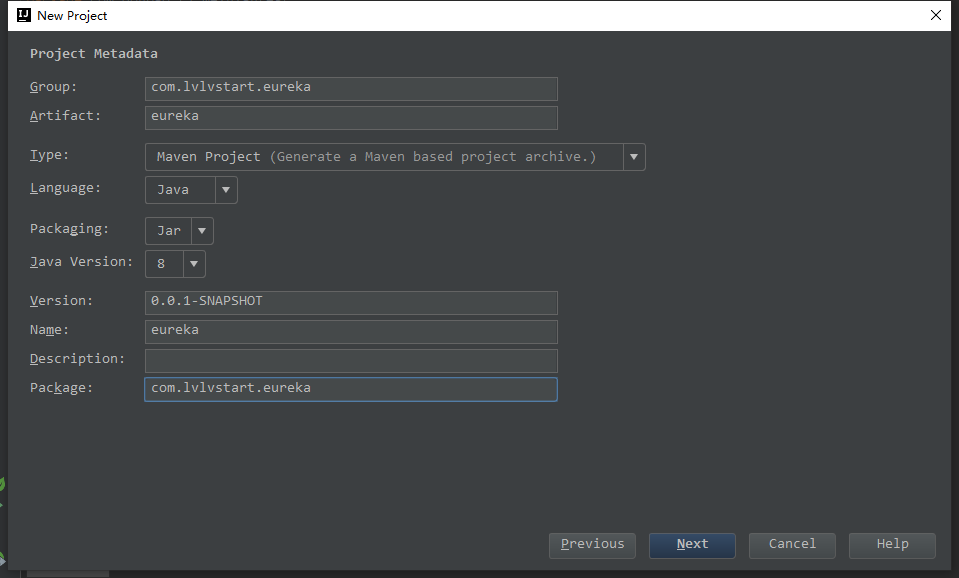The image size is (959, 578).
Task: Click the Name input field
Action: pos(350,331)
